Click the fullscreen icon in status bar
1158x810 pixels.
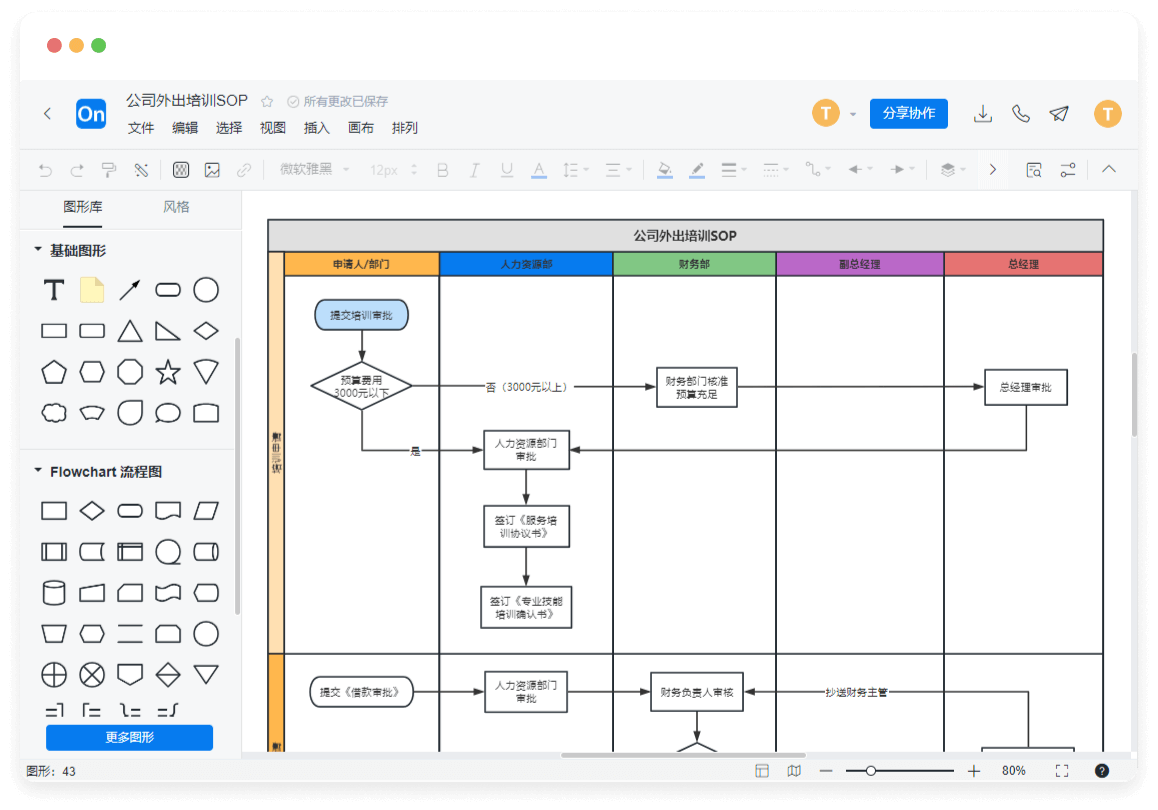coord(1062,771)
